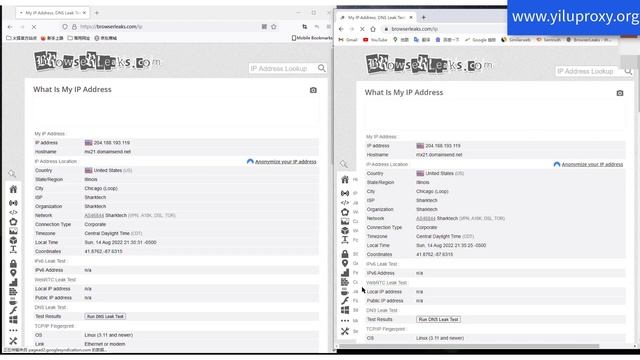The image size is (640, 360).
Task: Click the crossed-tools icon in right window sidebar
Action: [345, 331]
